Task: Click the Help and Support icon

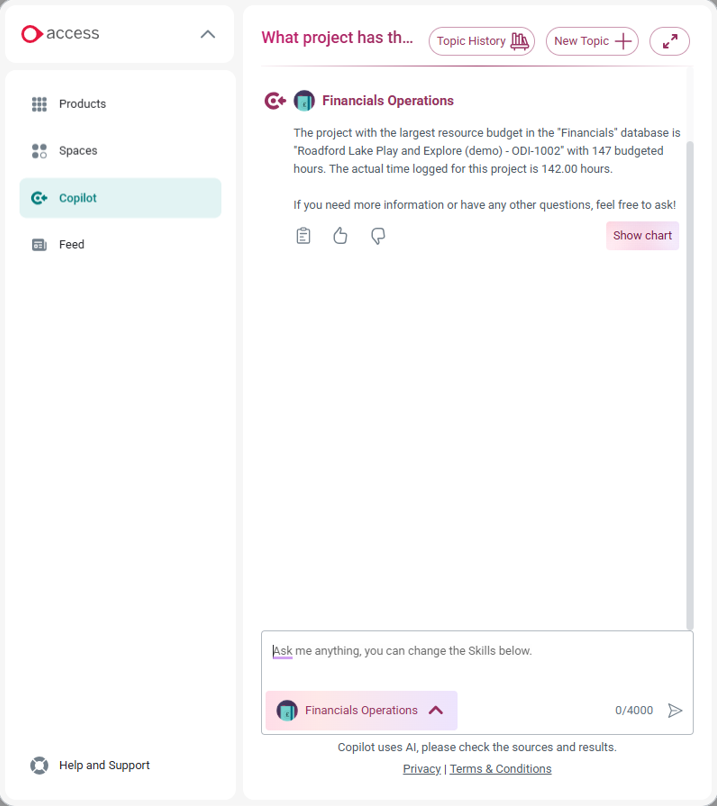Action: (38, 765)
